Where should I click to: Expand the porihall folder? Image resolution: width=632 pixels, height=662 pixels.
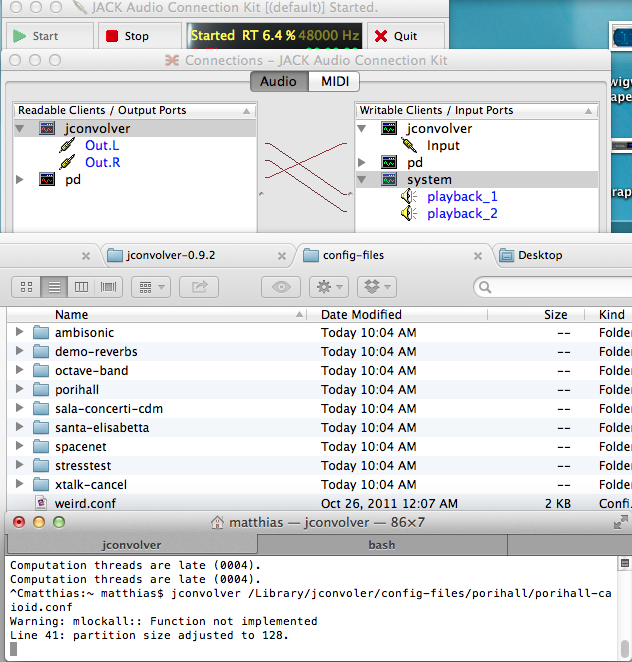(x=19, y=389)
